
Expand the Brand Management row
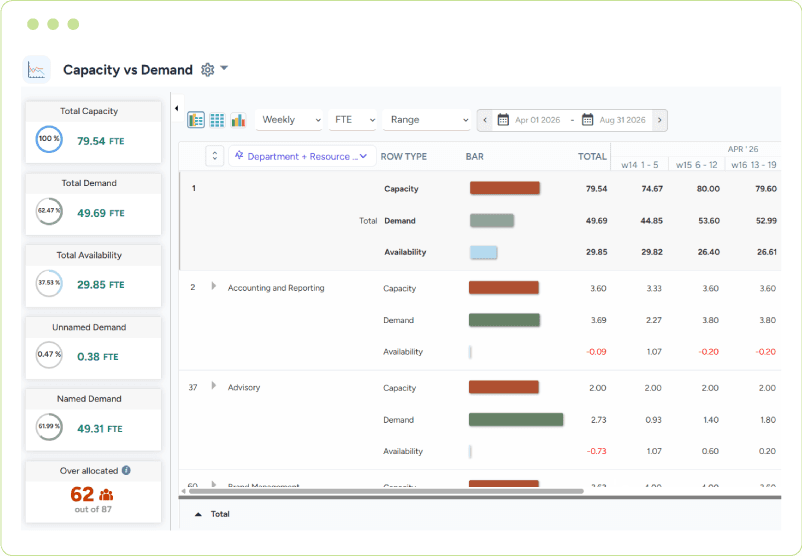click(214, 483)
